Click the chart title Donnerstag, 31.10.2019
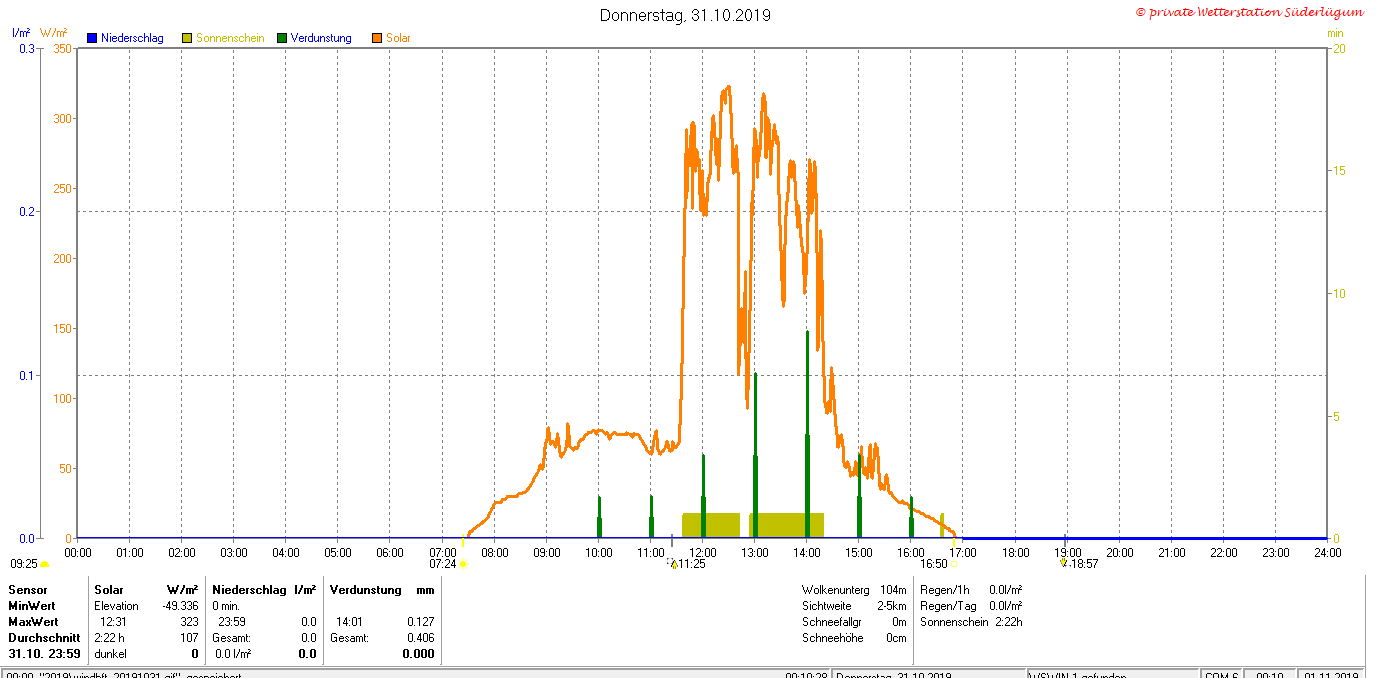 point(685,15)
